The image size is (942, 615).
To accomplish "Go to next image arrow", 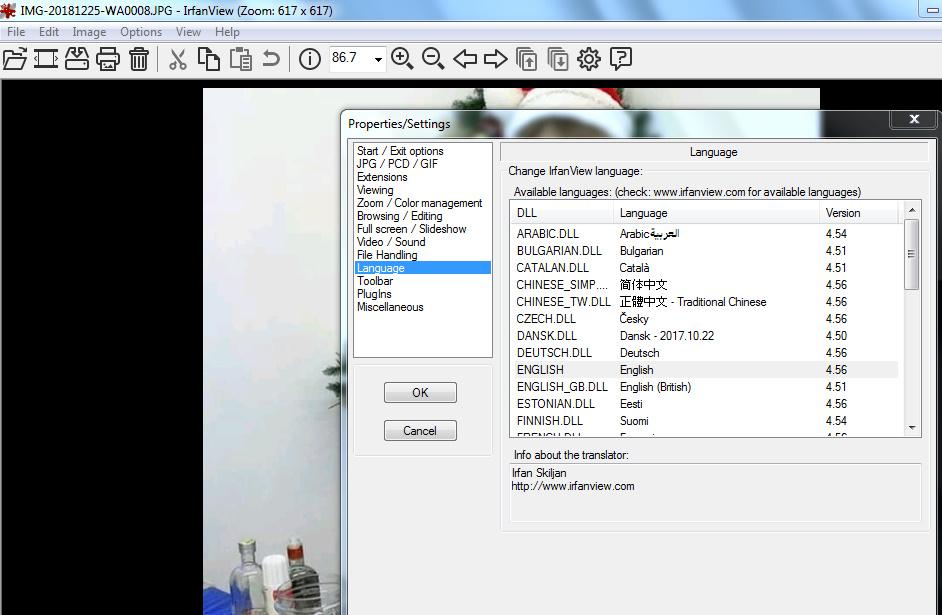I will tap(496, 59).
